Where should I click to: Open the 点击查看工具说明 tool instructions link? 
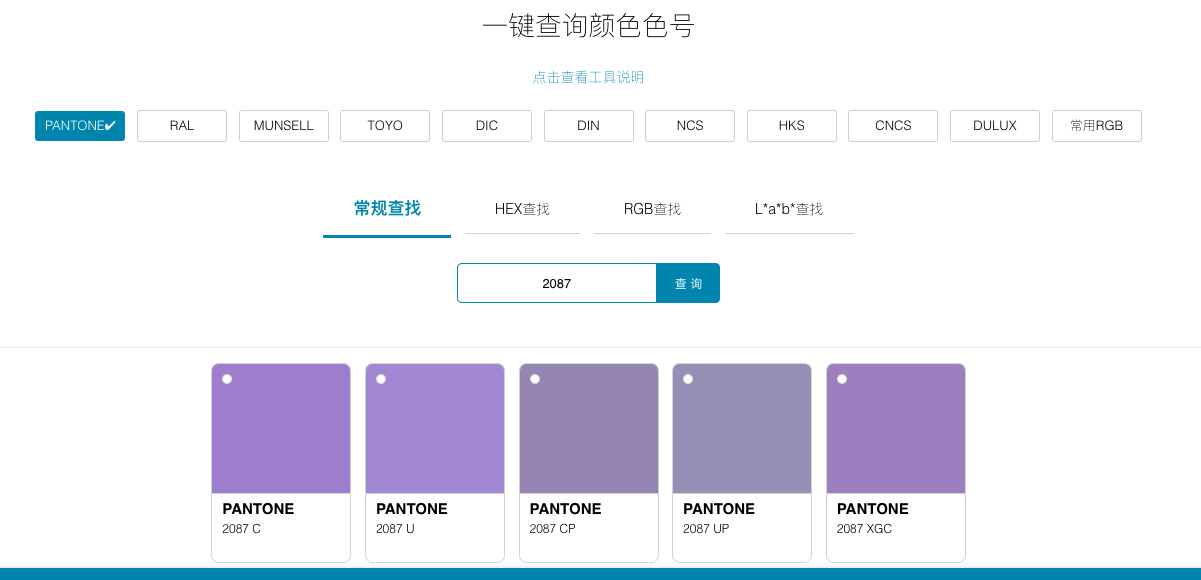[588, 76]
